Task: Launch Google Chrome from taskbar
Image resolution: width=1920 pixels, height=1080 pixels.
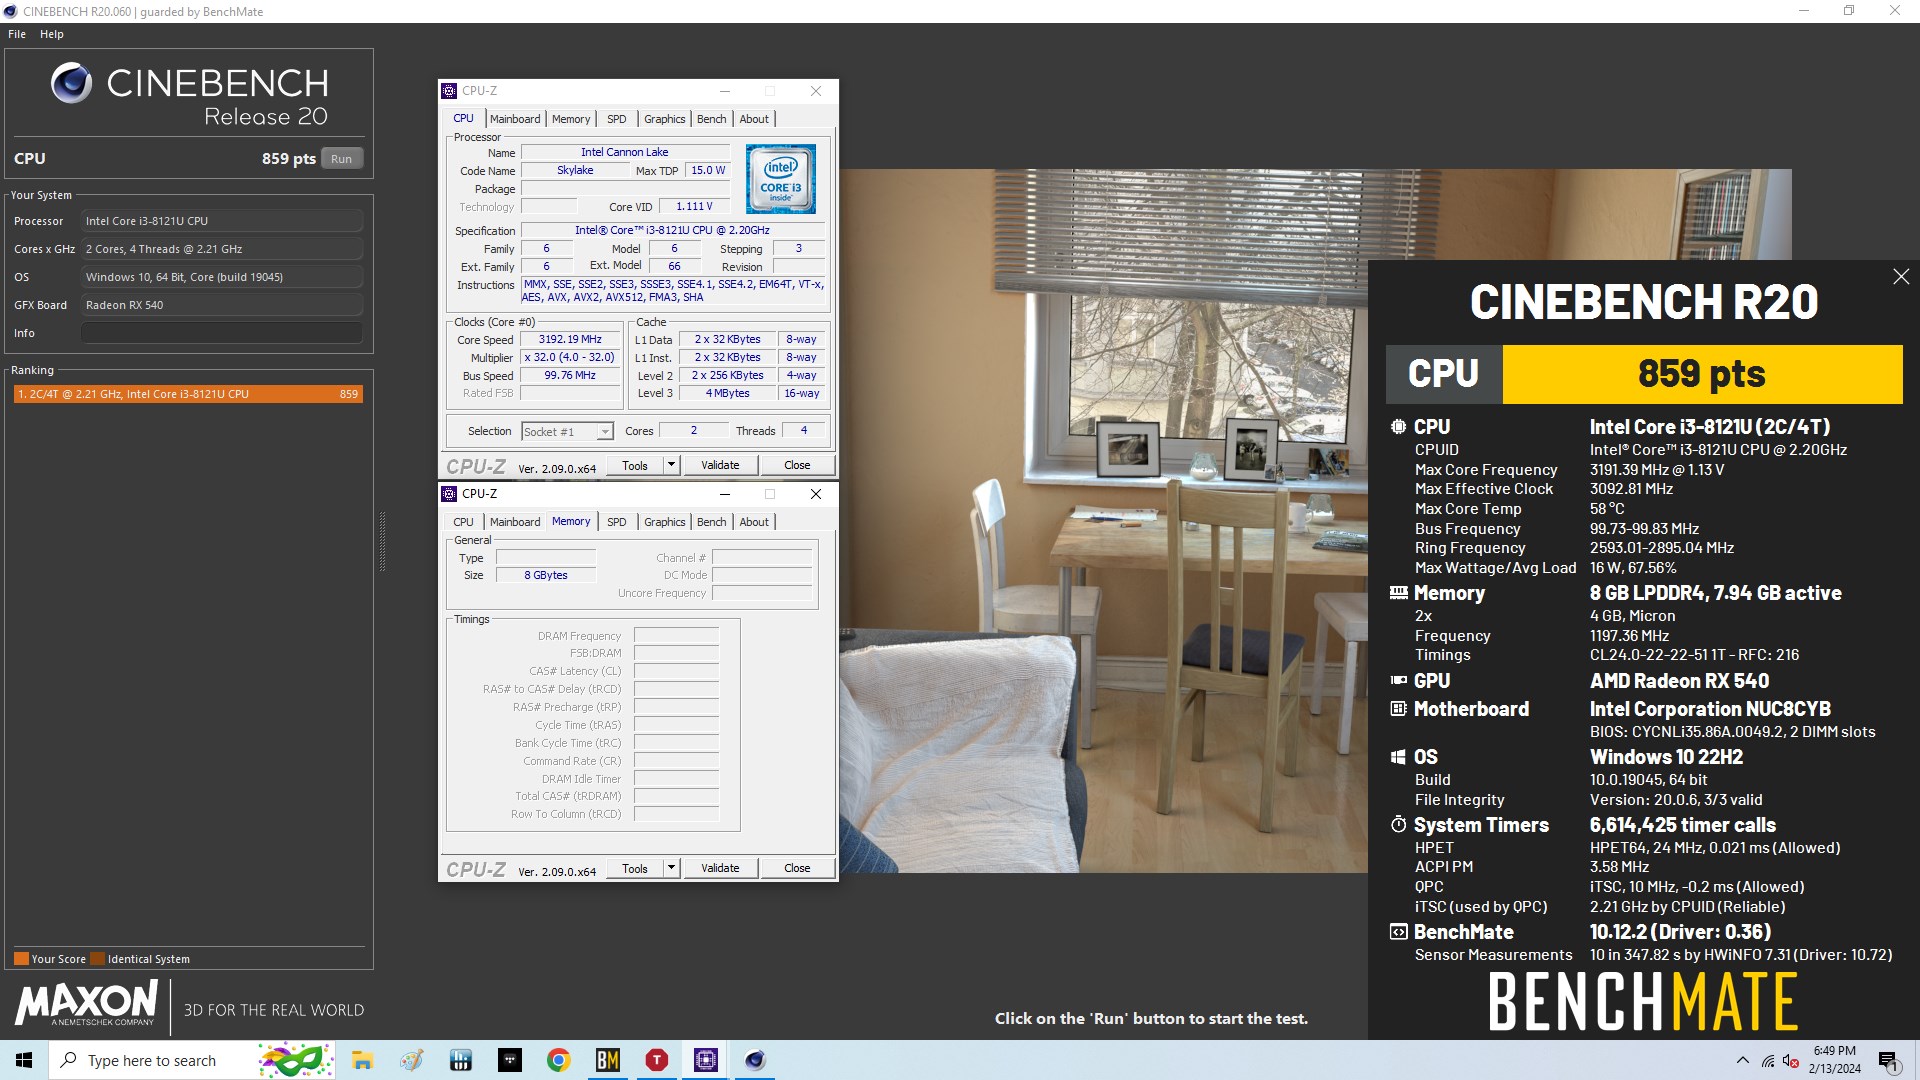Action: pos(559,1060)
